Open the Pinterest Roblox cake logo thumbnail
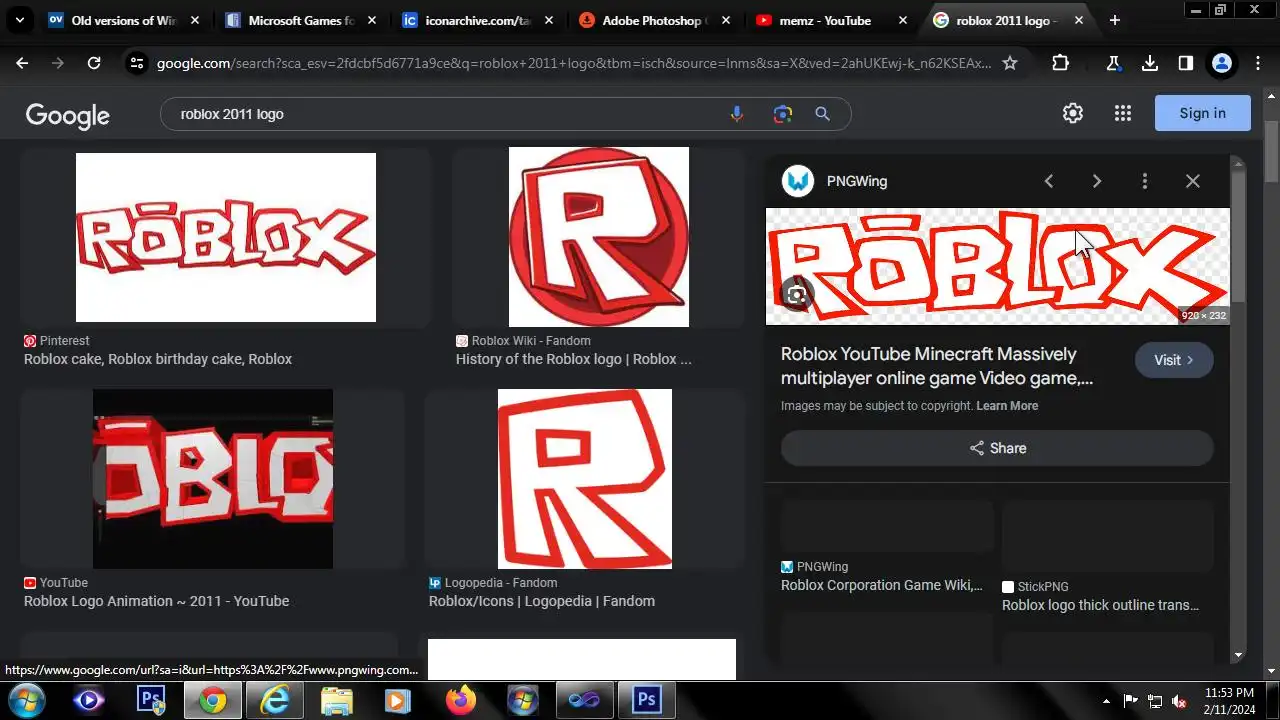Image resolution: width=1280 pixels, height=720 pixels. [226, 237]
